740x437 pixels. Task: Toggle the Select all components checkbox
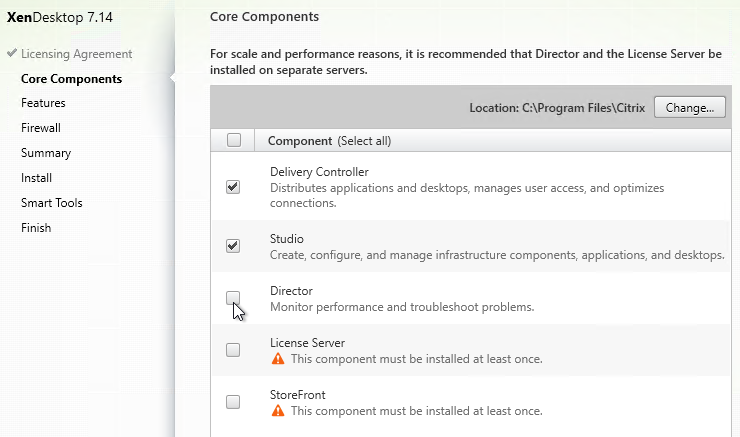(234, 140)
